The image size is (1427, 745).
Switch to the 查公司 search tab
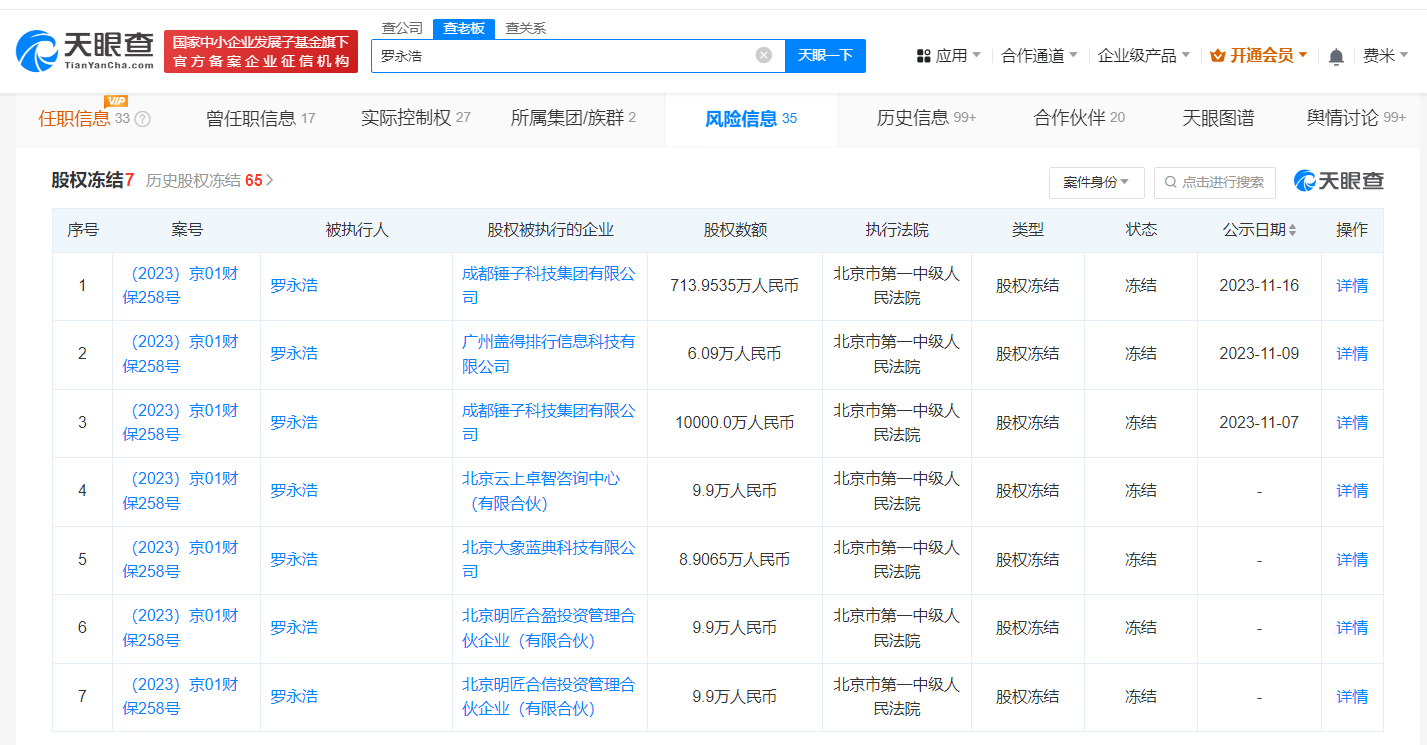[402, 28]
